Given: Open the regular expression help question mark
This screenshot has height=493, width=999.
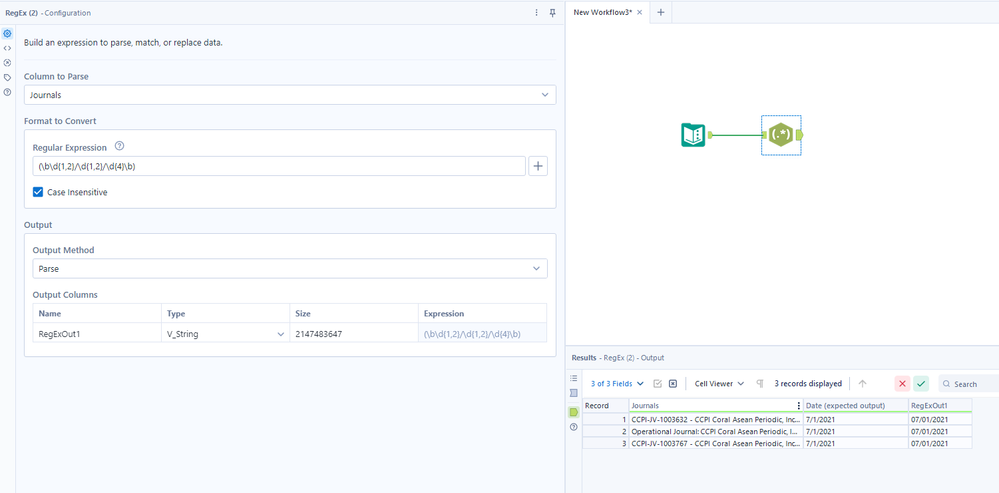Looking at the screenshot, I should [x=119, y=146].
